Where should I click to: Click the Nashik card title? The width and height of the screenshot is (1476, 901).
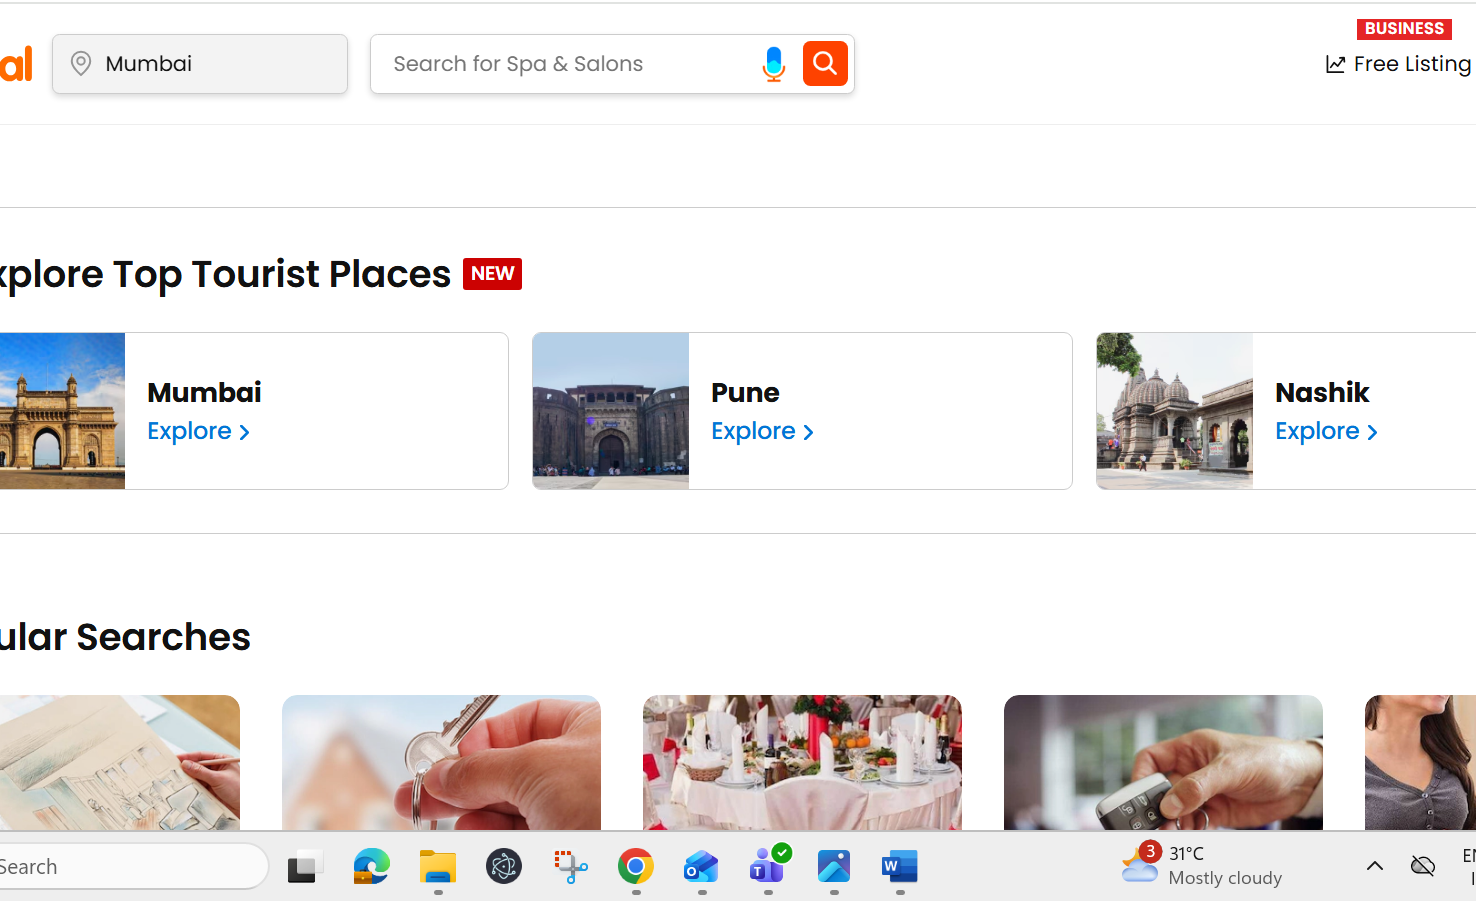(1322, 392)
